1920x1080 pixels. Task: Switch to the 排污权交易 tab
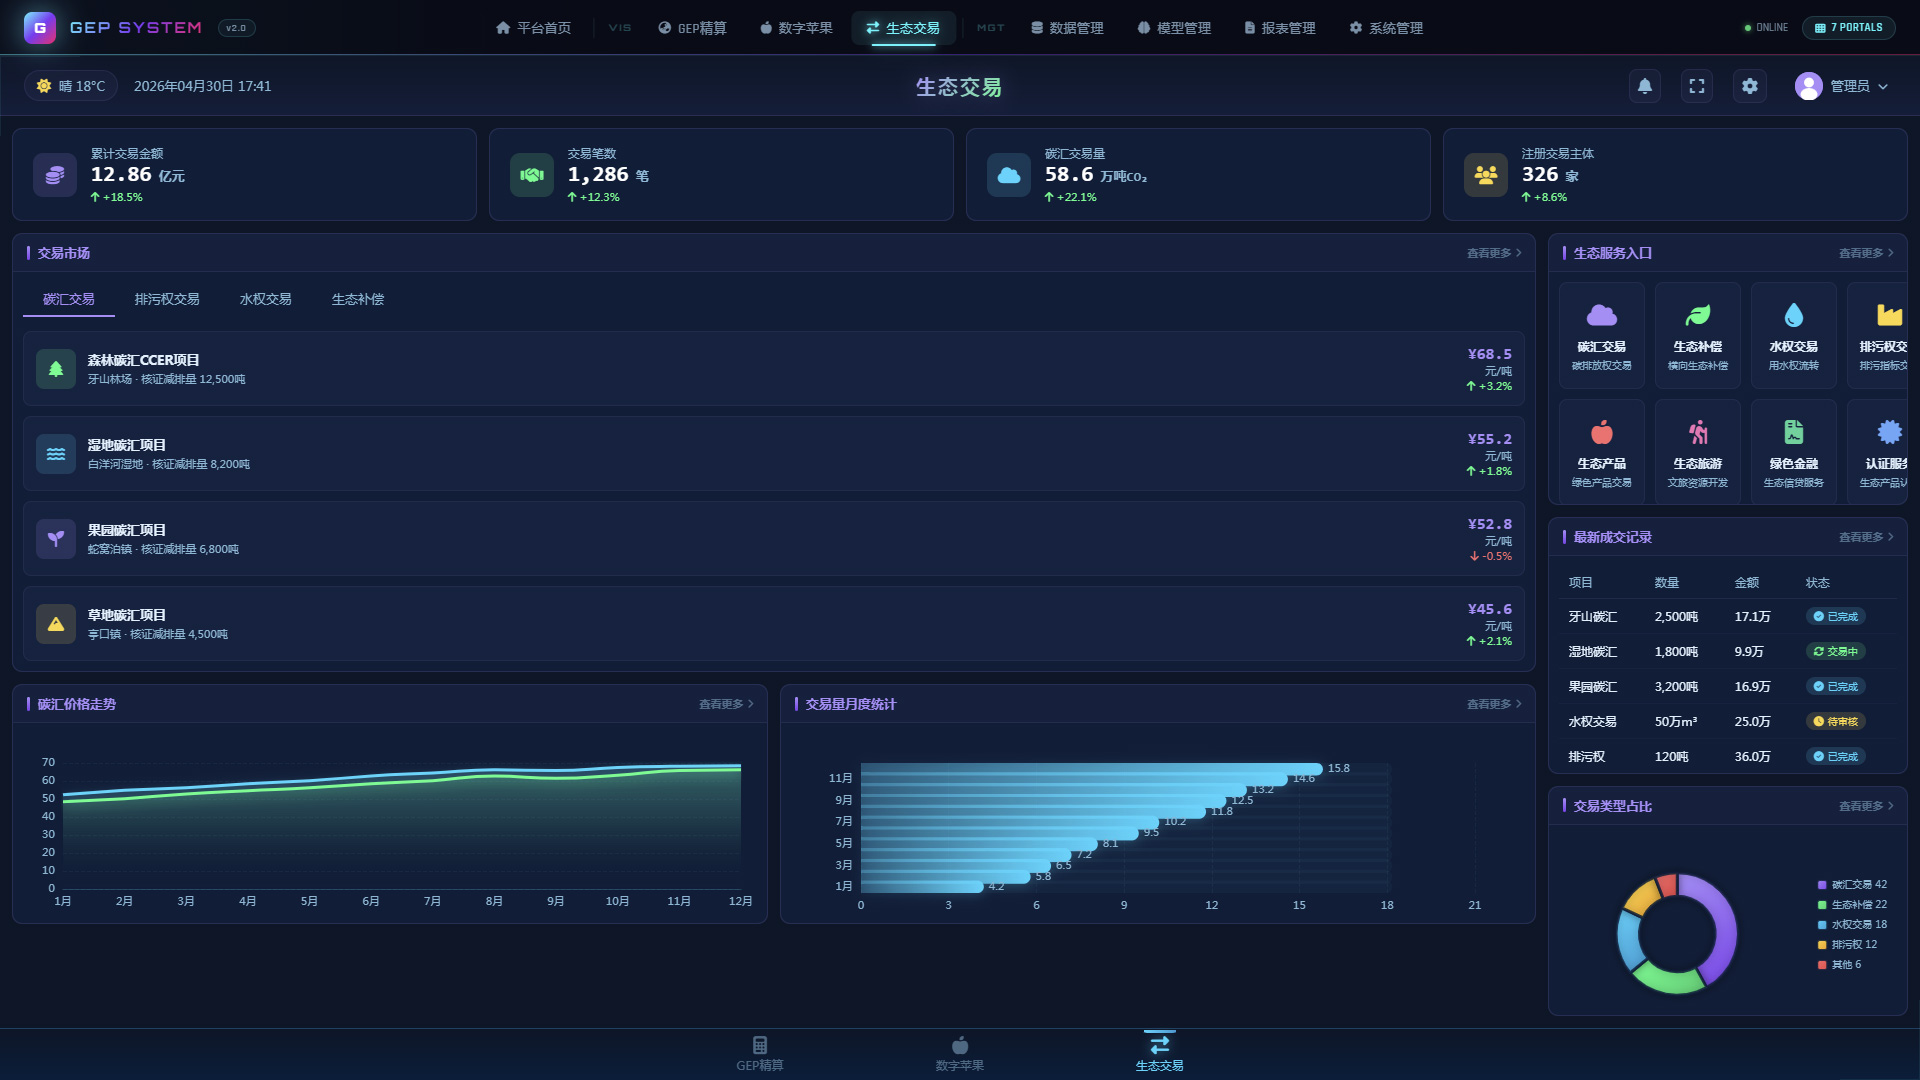click(x=167, y=299)
